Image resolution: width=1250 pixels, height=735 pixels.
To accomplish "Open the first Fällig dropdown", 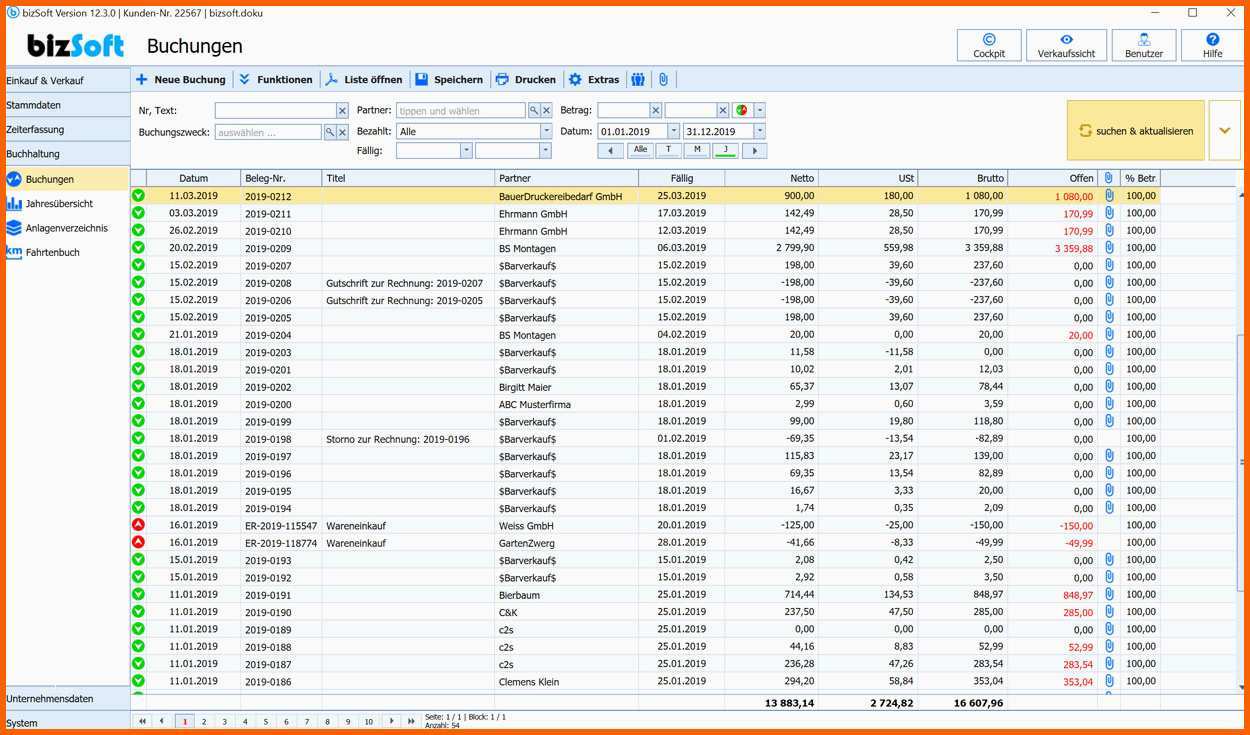I will [x=466, y=151].
